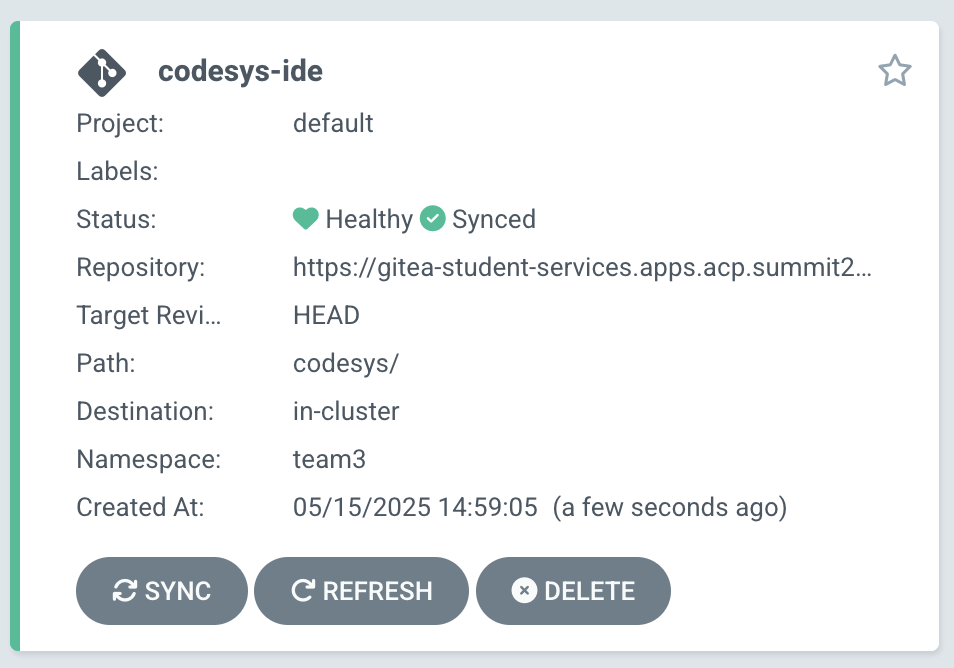Click the created timestamp 05/15/2025 14:59:05
Screen dimensions: 954x668
pos(415,507)
